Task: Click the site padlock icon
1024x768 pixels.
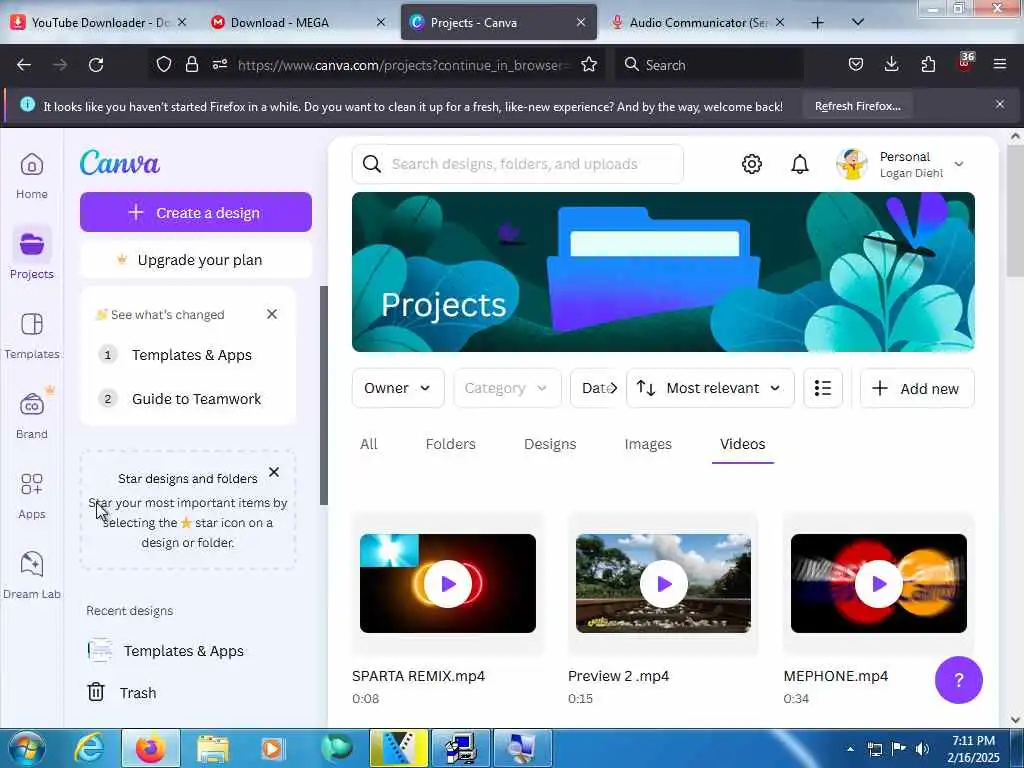Action: 191,65
